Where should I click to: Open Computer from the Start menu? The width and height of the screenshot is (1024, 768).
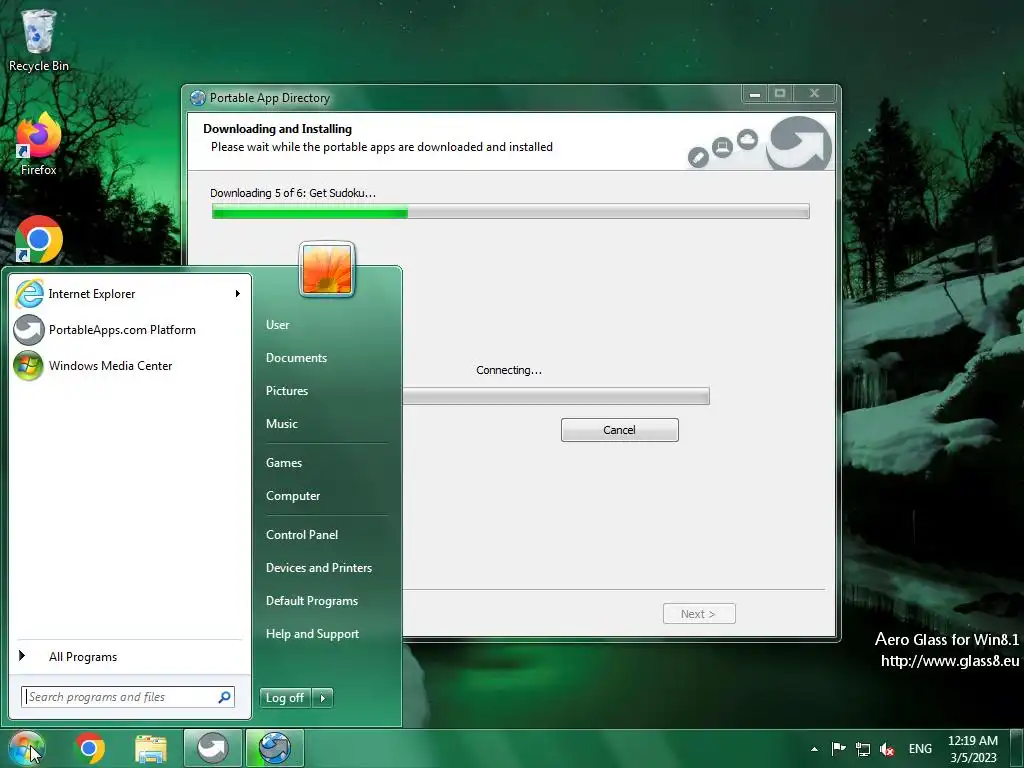click(293, 496)
